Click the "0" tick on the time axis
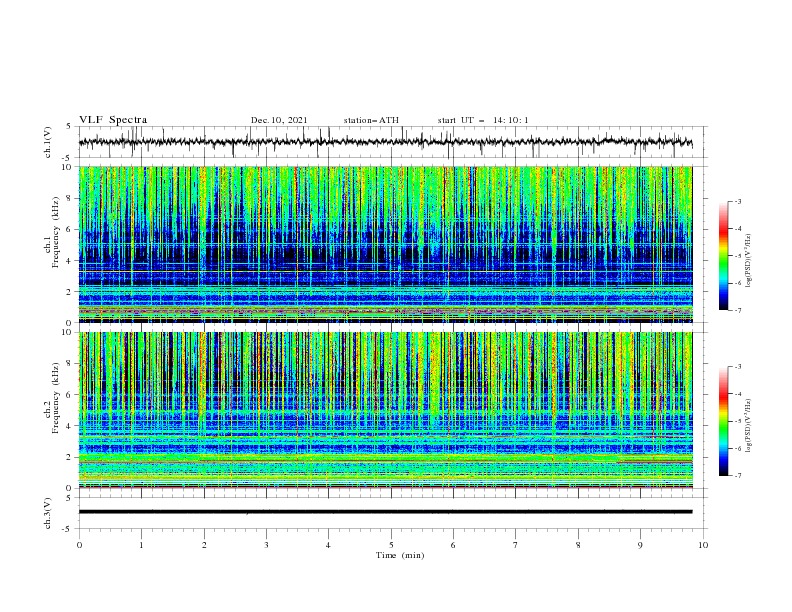The image size is (792, 612). point(79,545)
